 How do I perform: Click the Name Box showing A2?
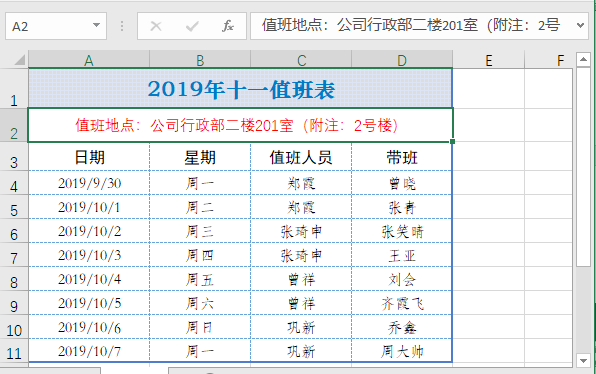(56, 26)
